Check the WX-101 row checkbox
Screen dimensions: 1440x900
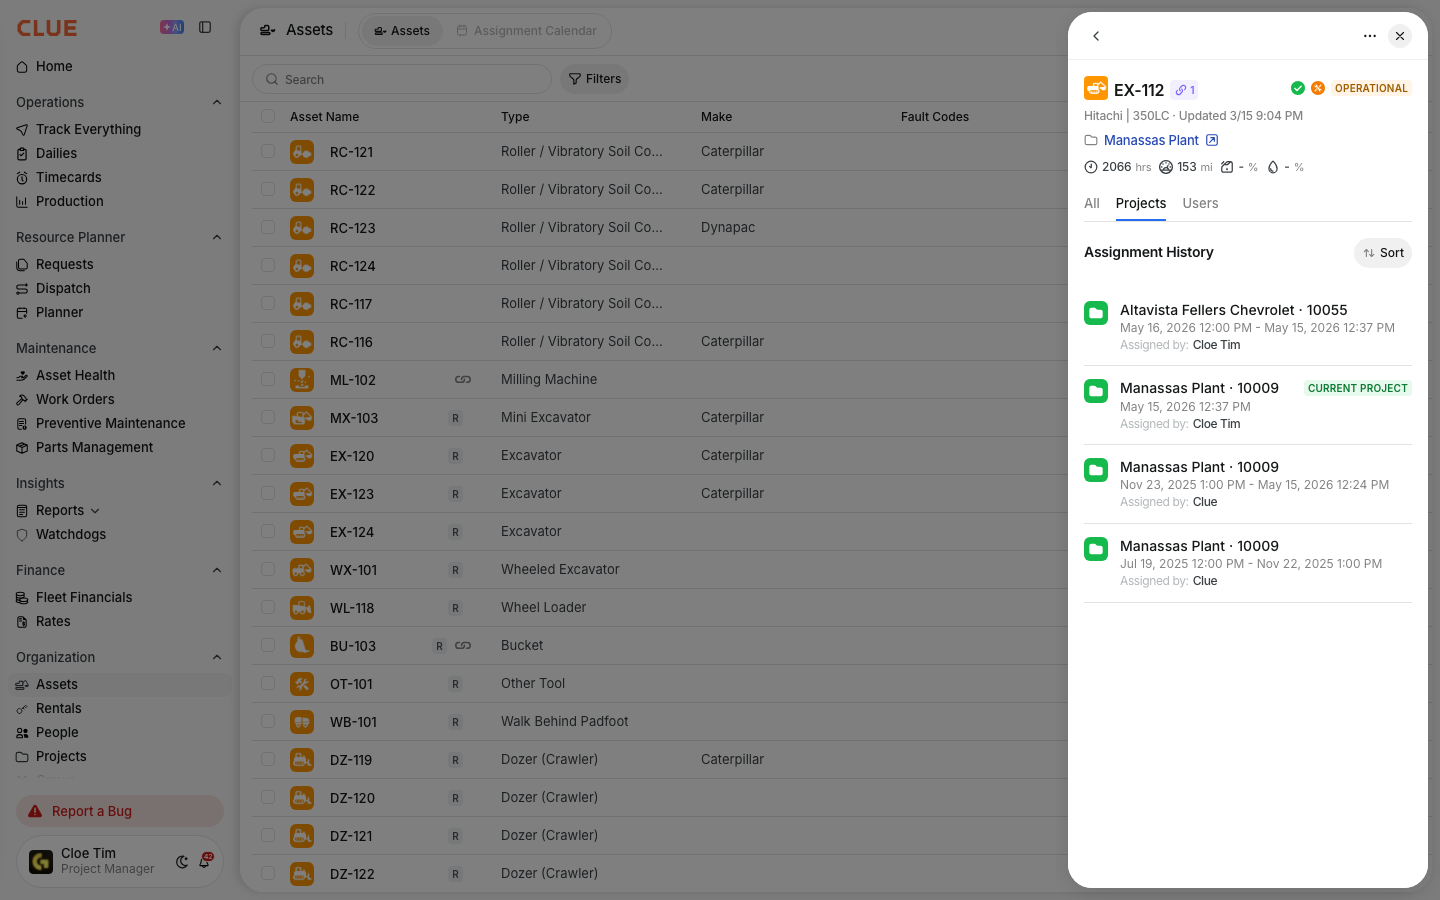point(268,569)
